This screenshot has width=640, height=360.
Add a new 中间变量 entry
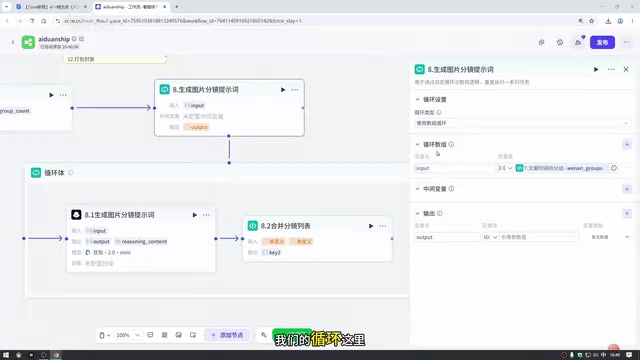pyautogui.click(x=627, y=189)
